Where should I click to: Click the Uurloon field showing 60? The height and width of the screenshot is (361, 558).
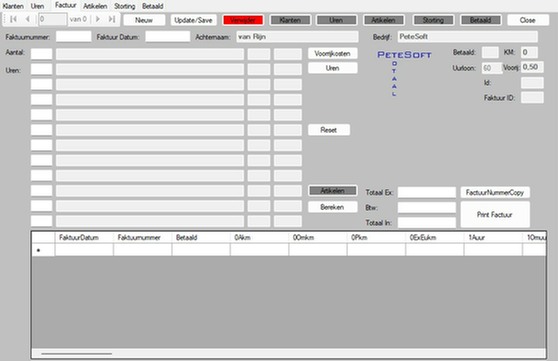coord(492,68)
